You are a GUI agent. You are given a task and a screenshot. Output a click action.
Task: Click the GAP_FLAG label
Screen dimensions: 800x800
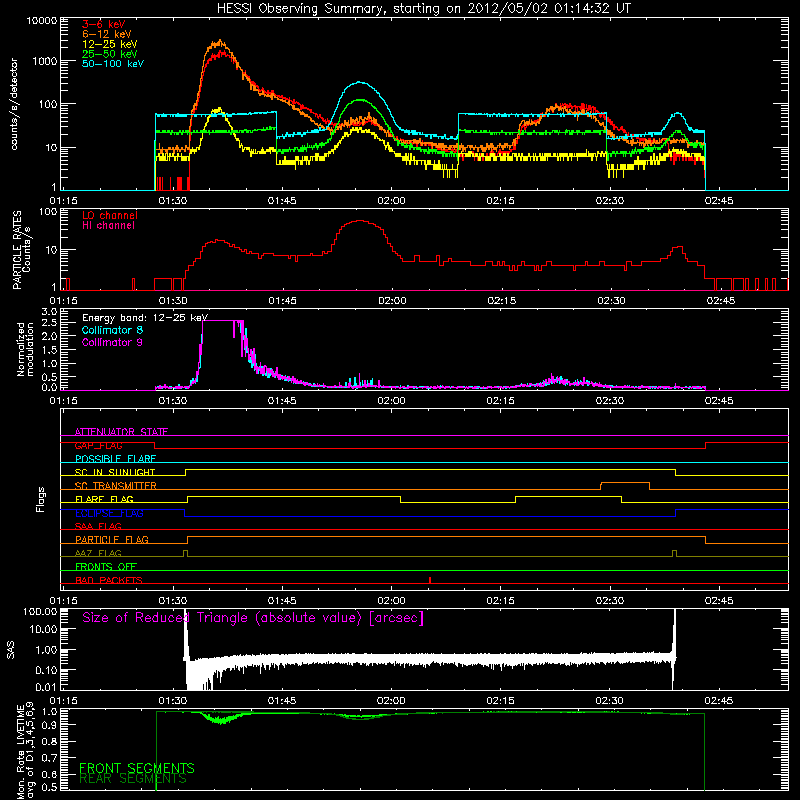(98, 445)
